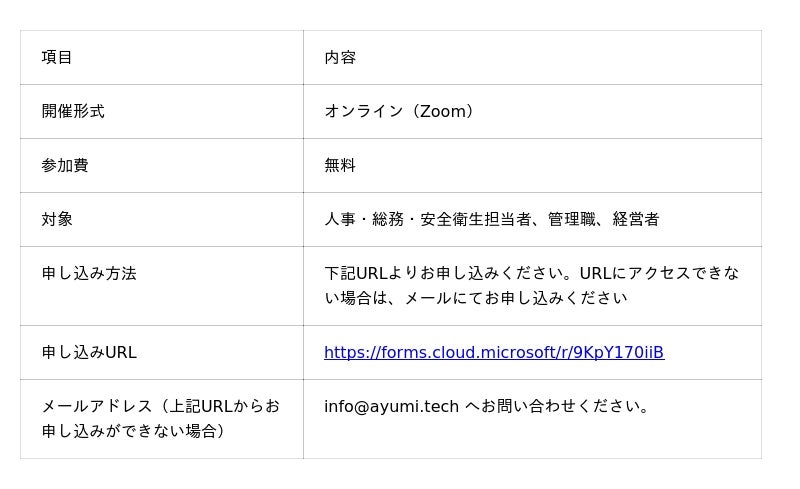Screen dimensions: 800x489
Task: Click the オンライン（Zoom） cell text
Action: coord(398,111)
